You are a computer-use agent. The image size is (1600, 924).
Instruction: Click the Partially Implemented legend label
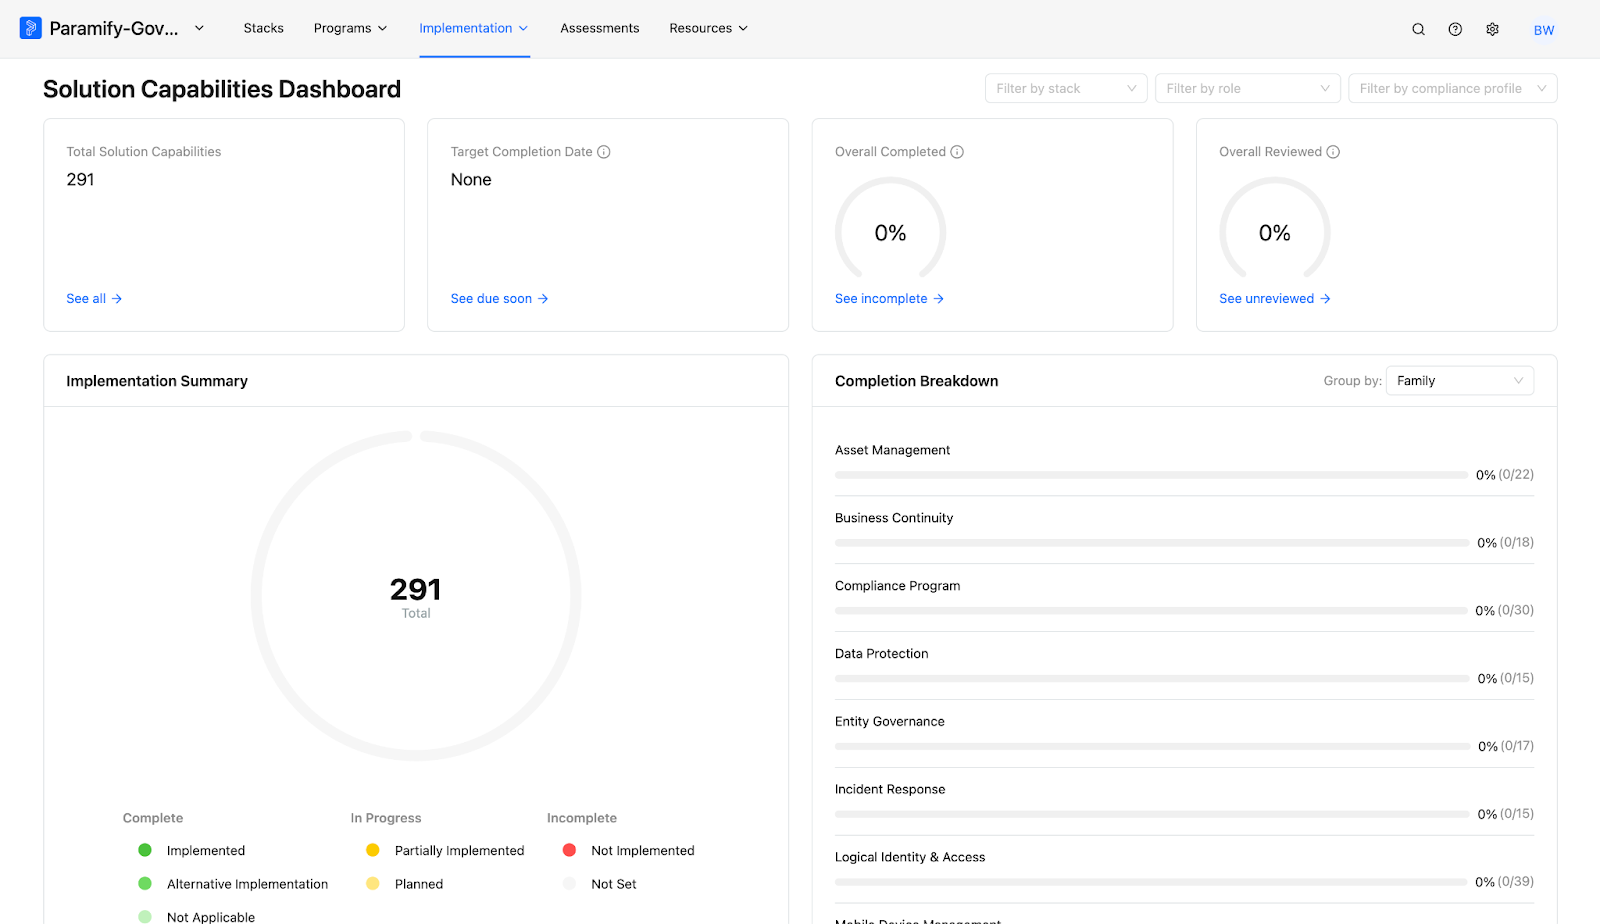click(x=459, y=851)
